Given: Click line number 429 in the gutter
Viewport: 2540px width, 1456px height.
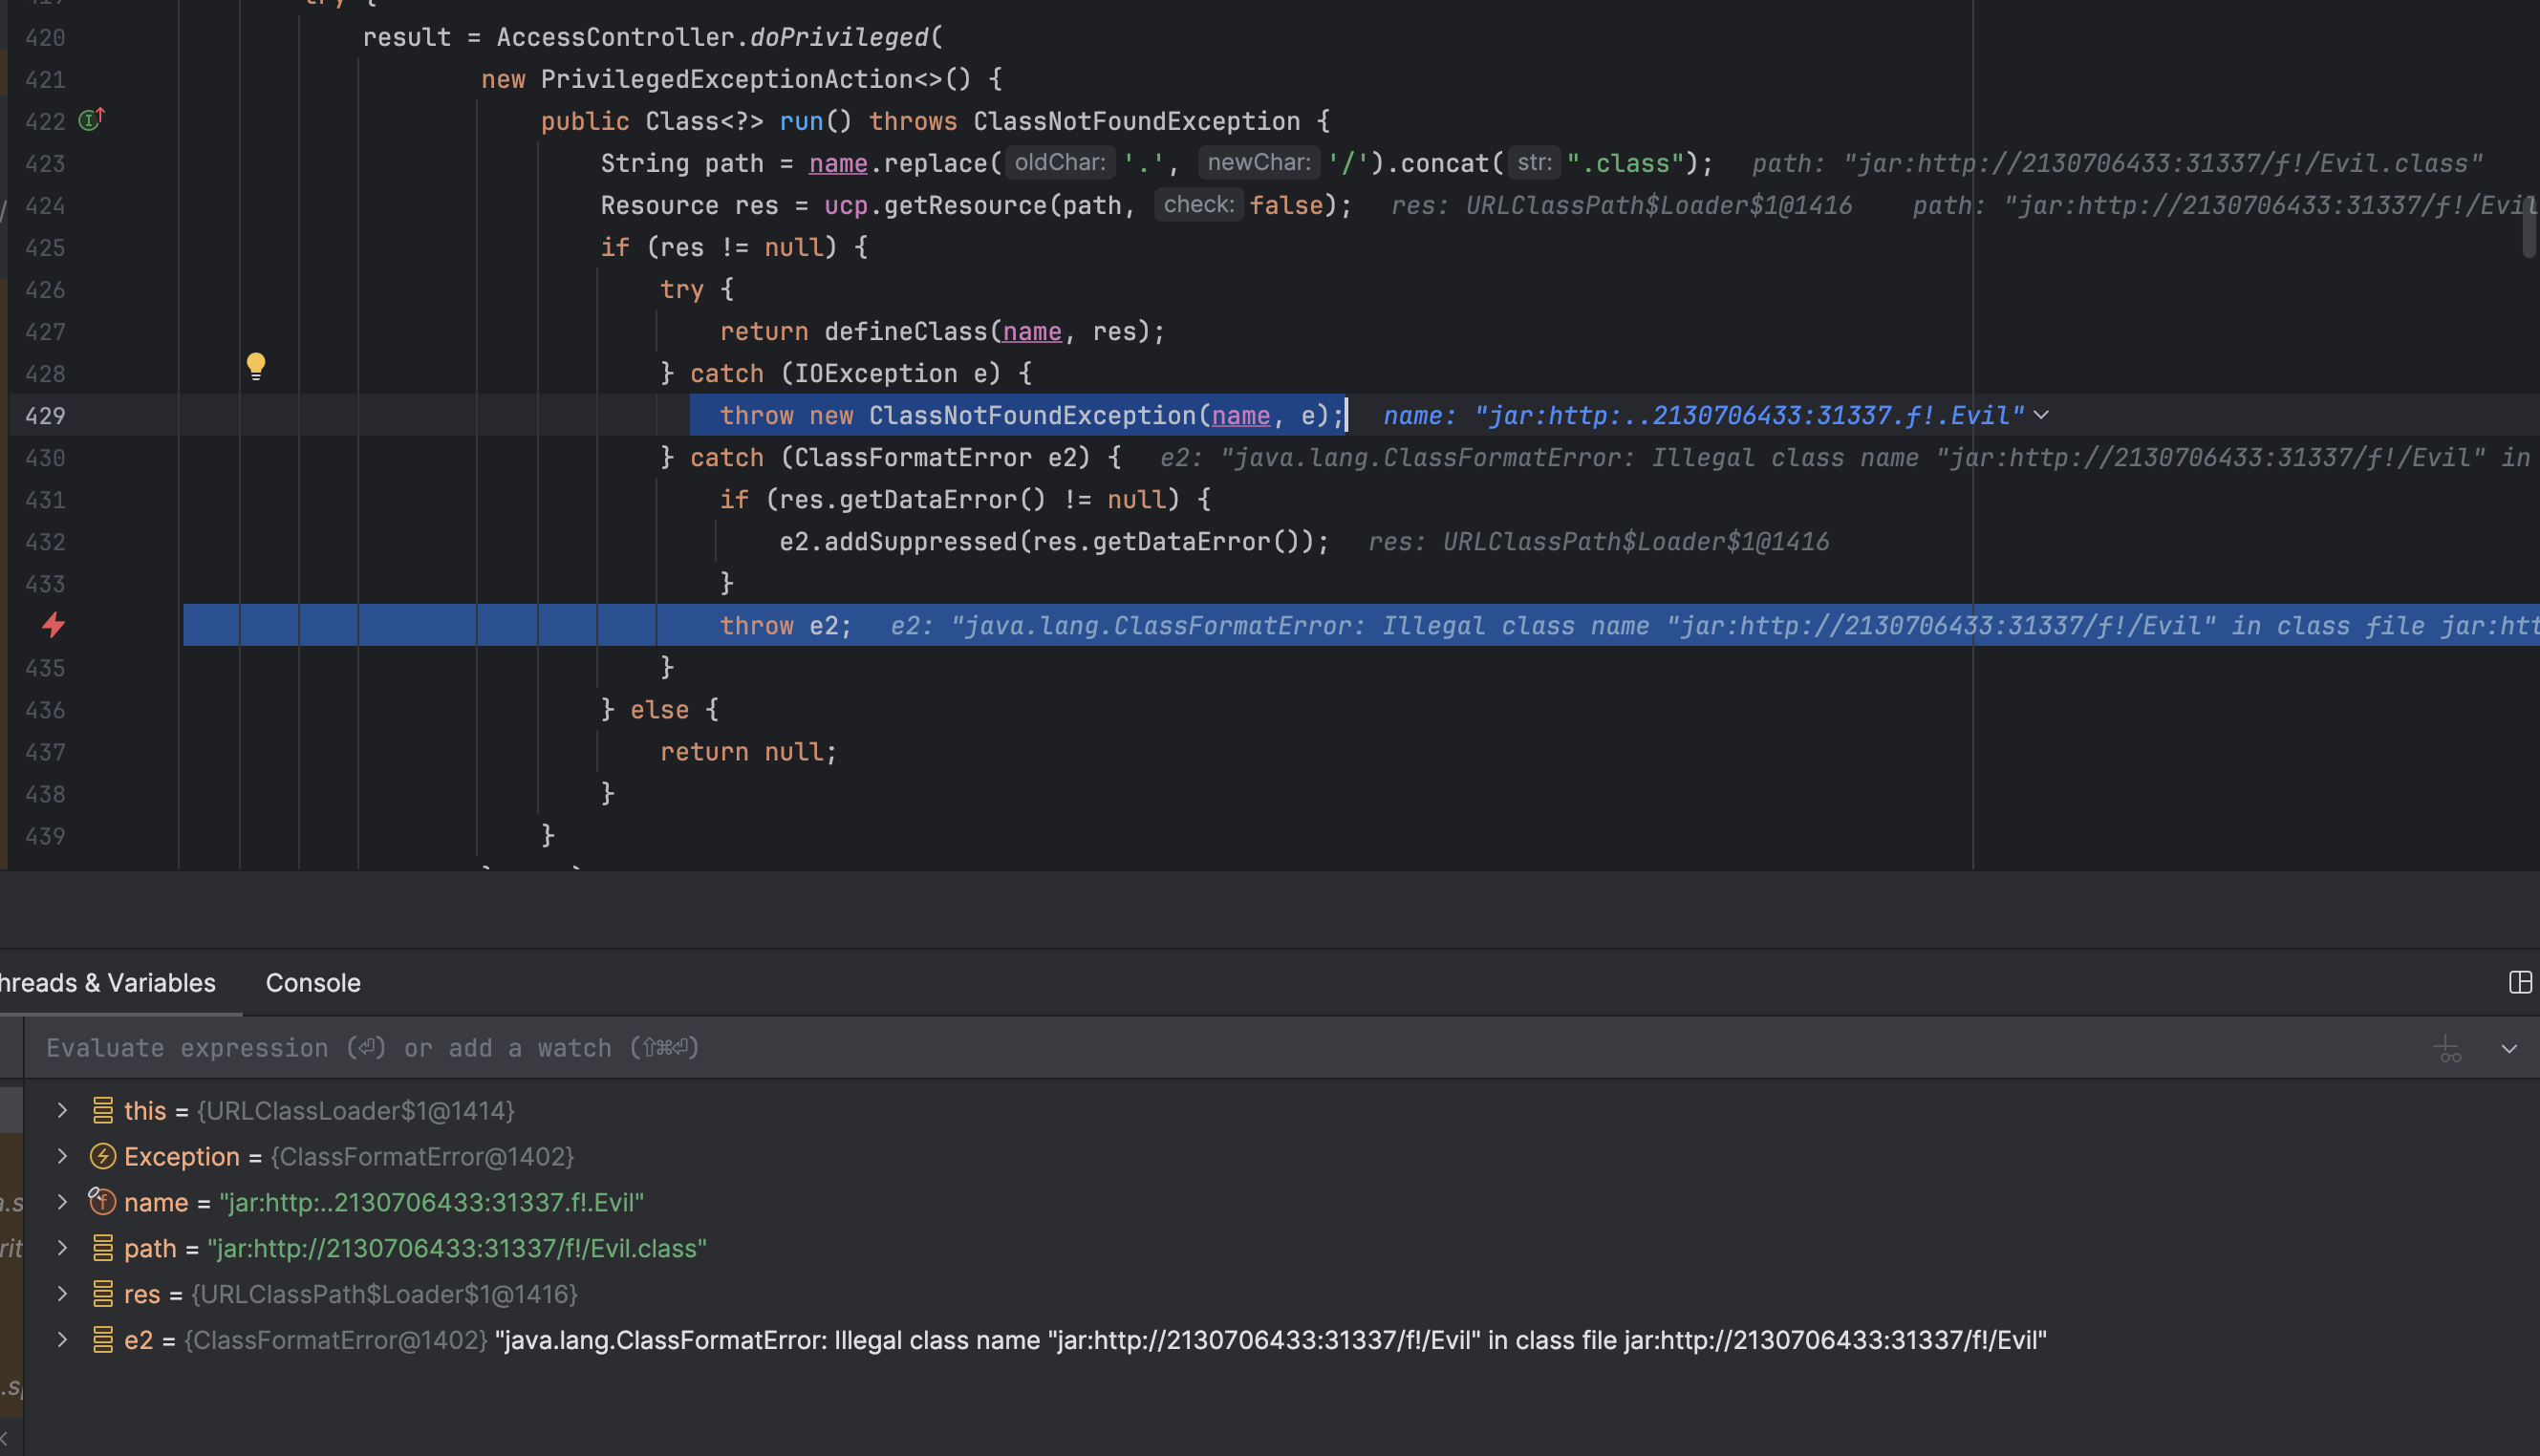Looking at the screenshot, I should 45,415.
